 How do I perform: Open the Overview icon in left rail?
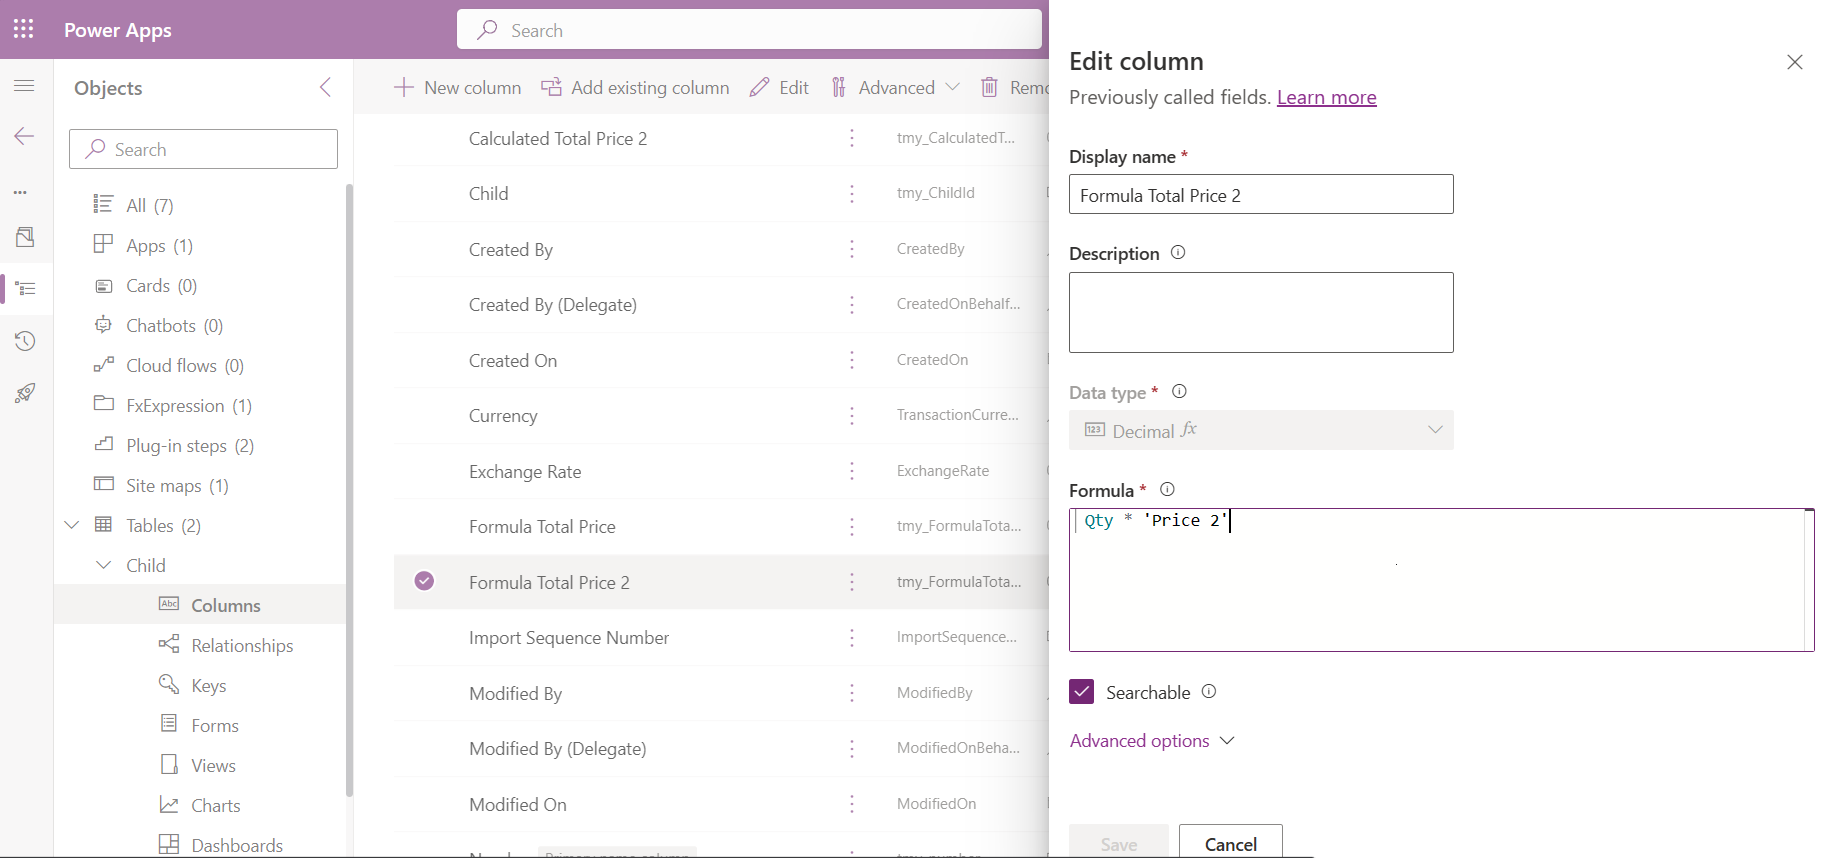click(25, 237)
